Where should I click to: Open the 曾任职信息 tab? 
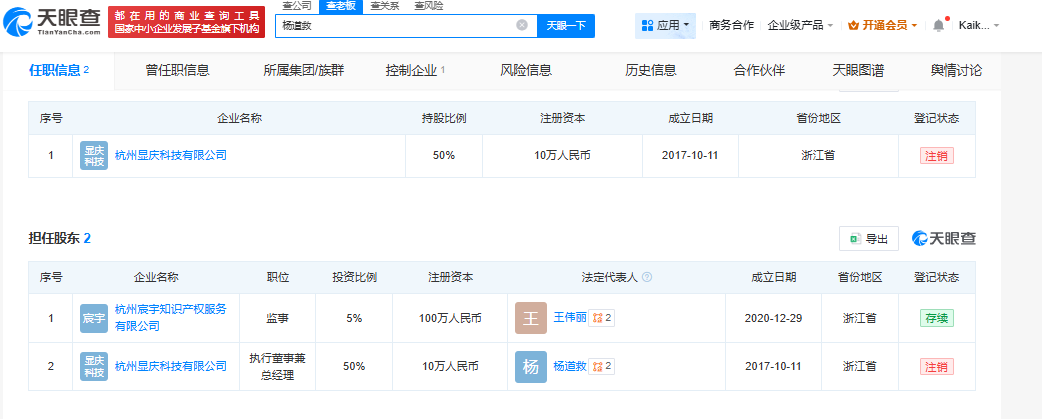(177, 70)
